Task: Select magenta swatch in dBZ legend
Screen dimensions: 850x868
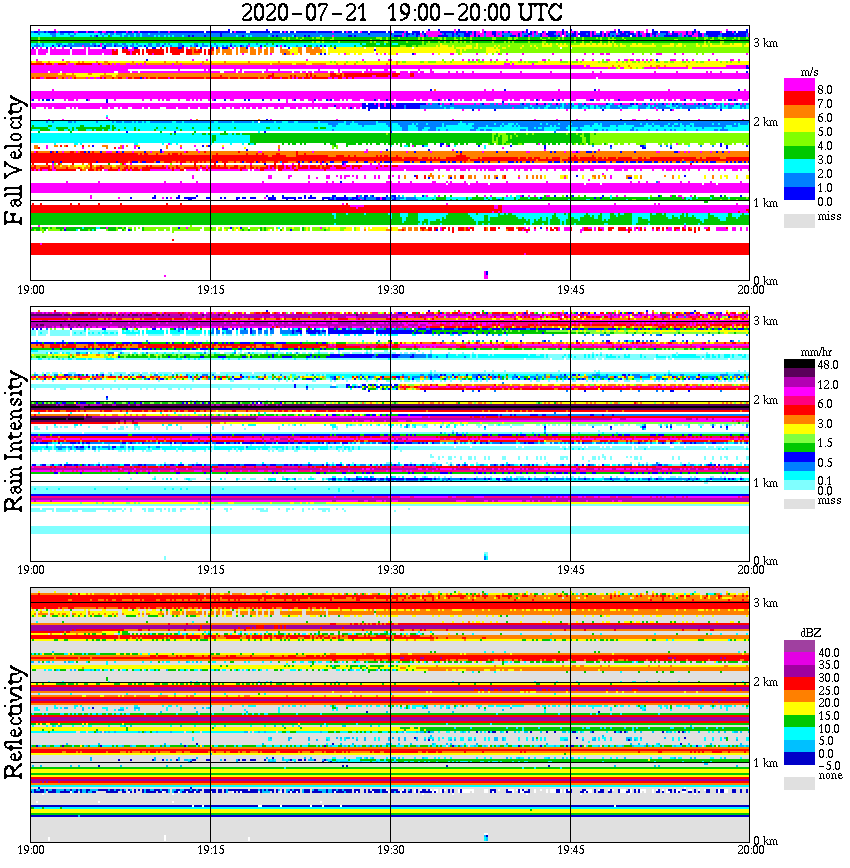Action: click(x=800, y=659)
